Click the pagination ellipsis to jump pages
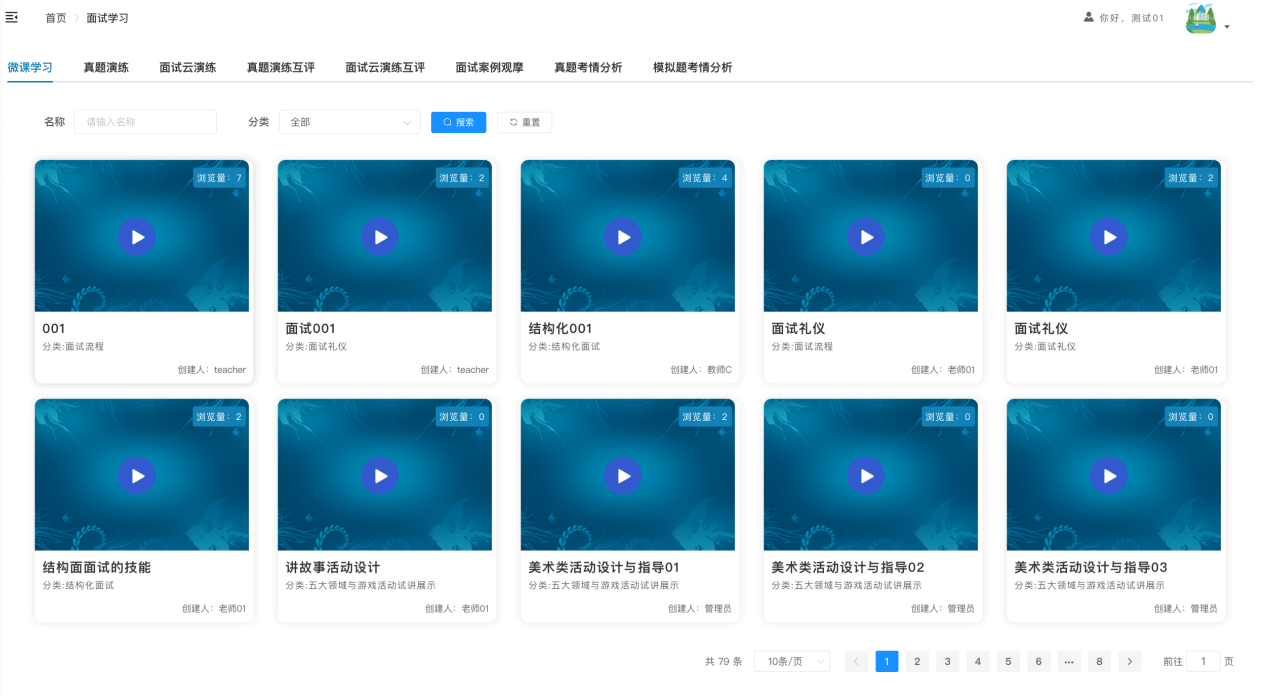The height and width of the screenshot is (696, 1267). tap(1068, 662)
